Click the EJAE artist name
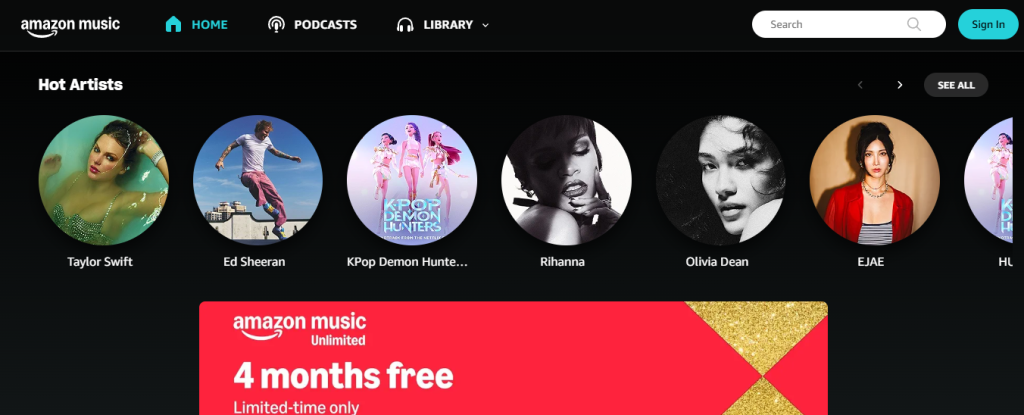The width and height of the screenshot is (1024, 415). point(871,262)
